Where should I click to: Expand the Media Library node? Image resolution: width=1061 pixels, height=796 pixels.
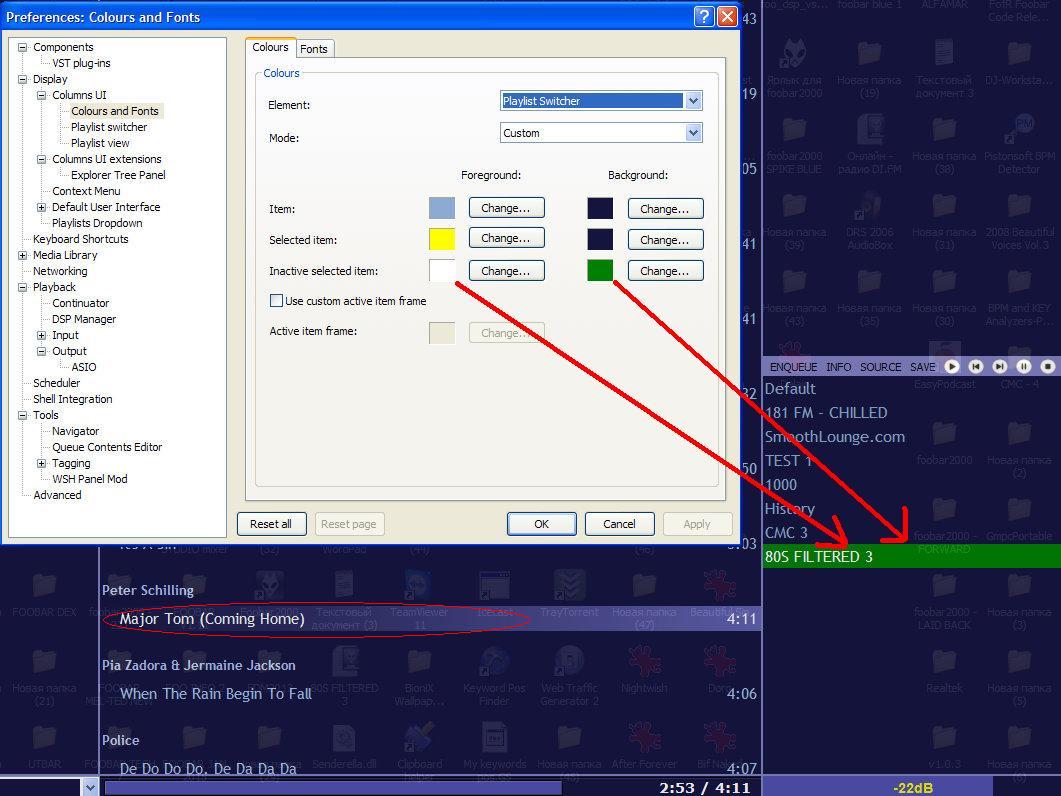pyautogui.click(x=23, y=255)
